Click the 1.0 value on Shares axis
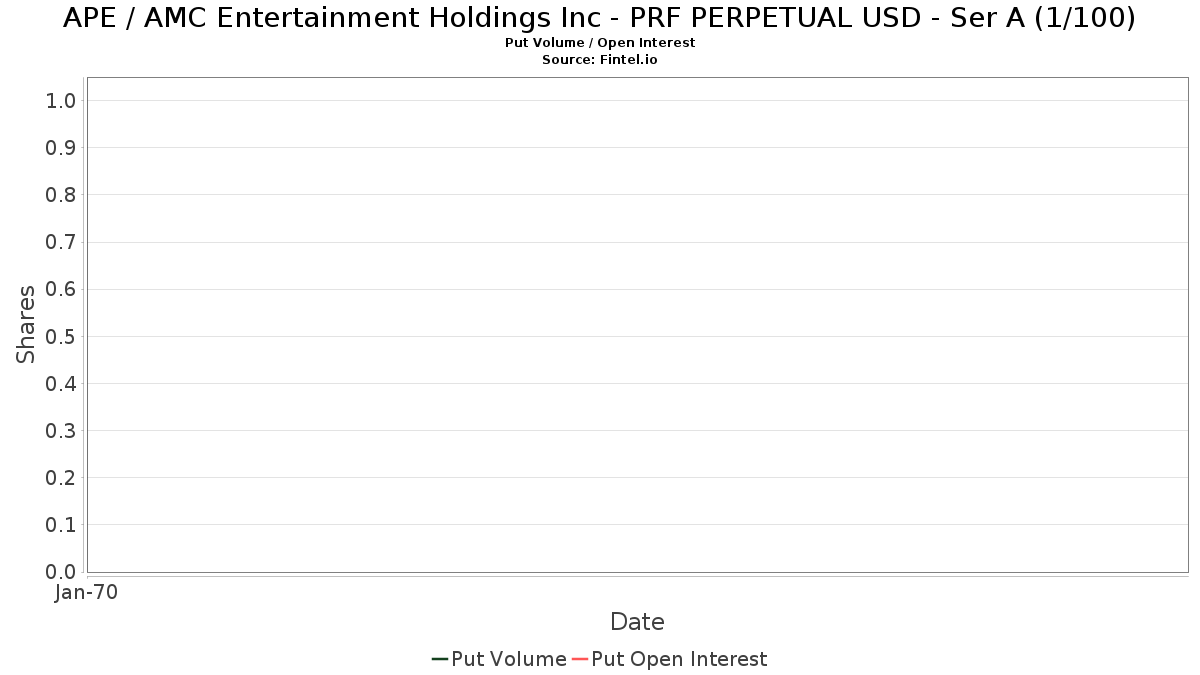This screenshot has width=1200, height=675. coord(61,101)
